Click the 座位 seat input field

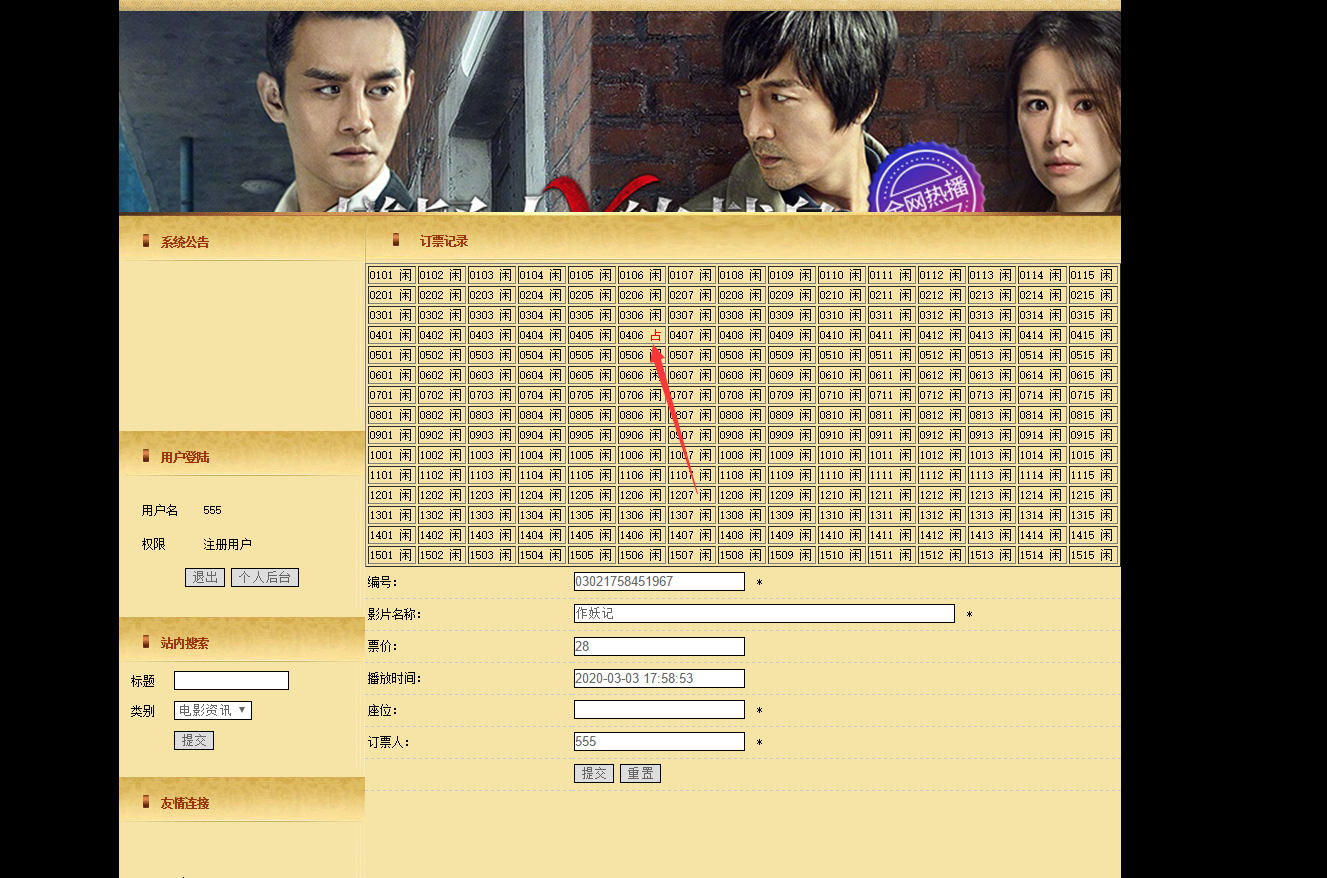(659, 710)
